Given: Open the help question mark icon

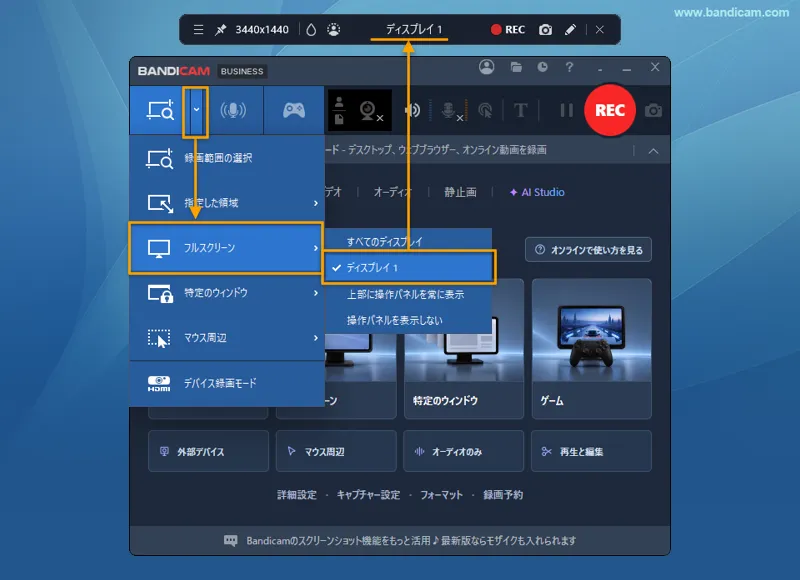Looking at the screenshot, I should point(569,67).
